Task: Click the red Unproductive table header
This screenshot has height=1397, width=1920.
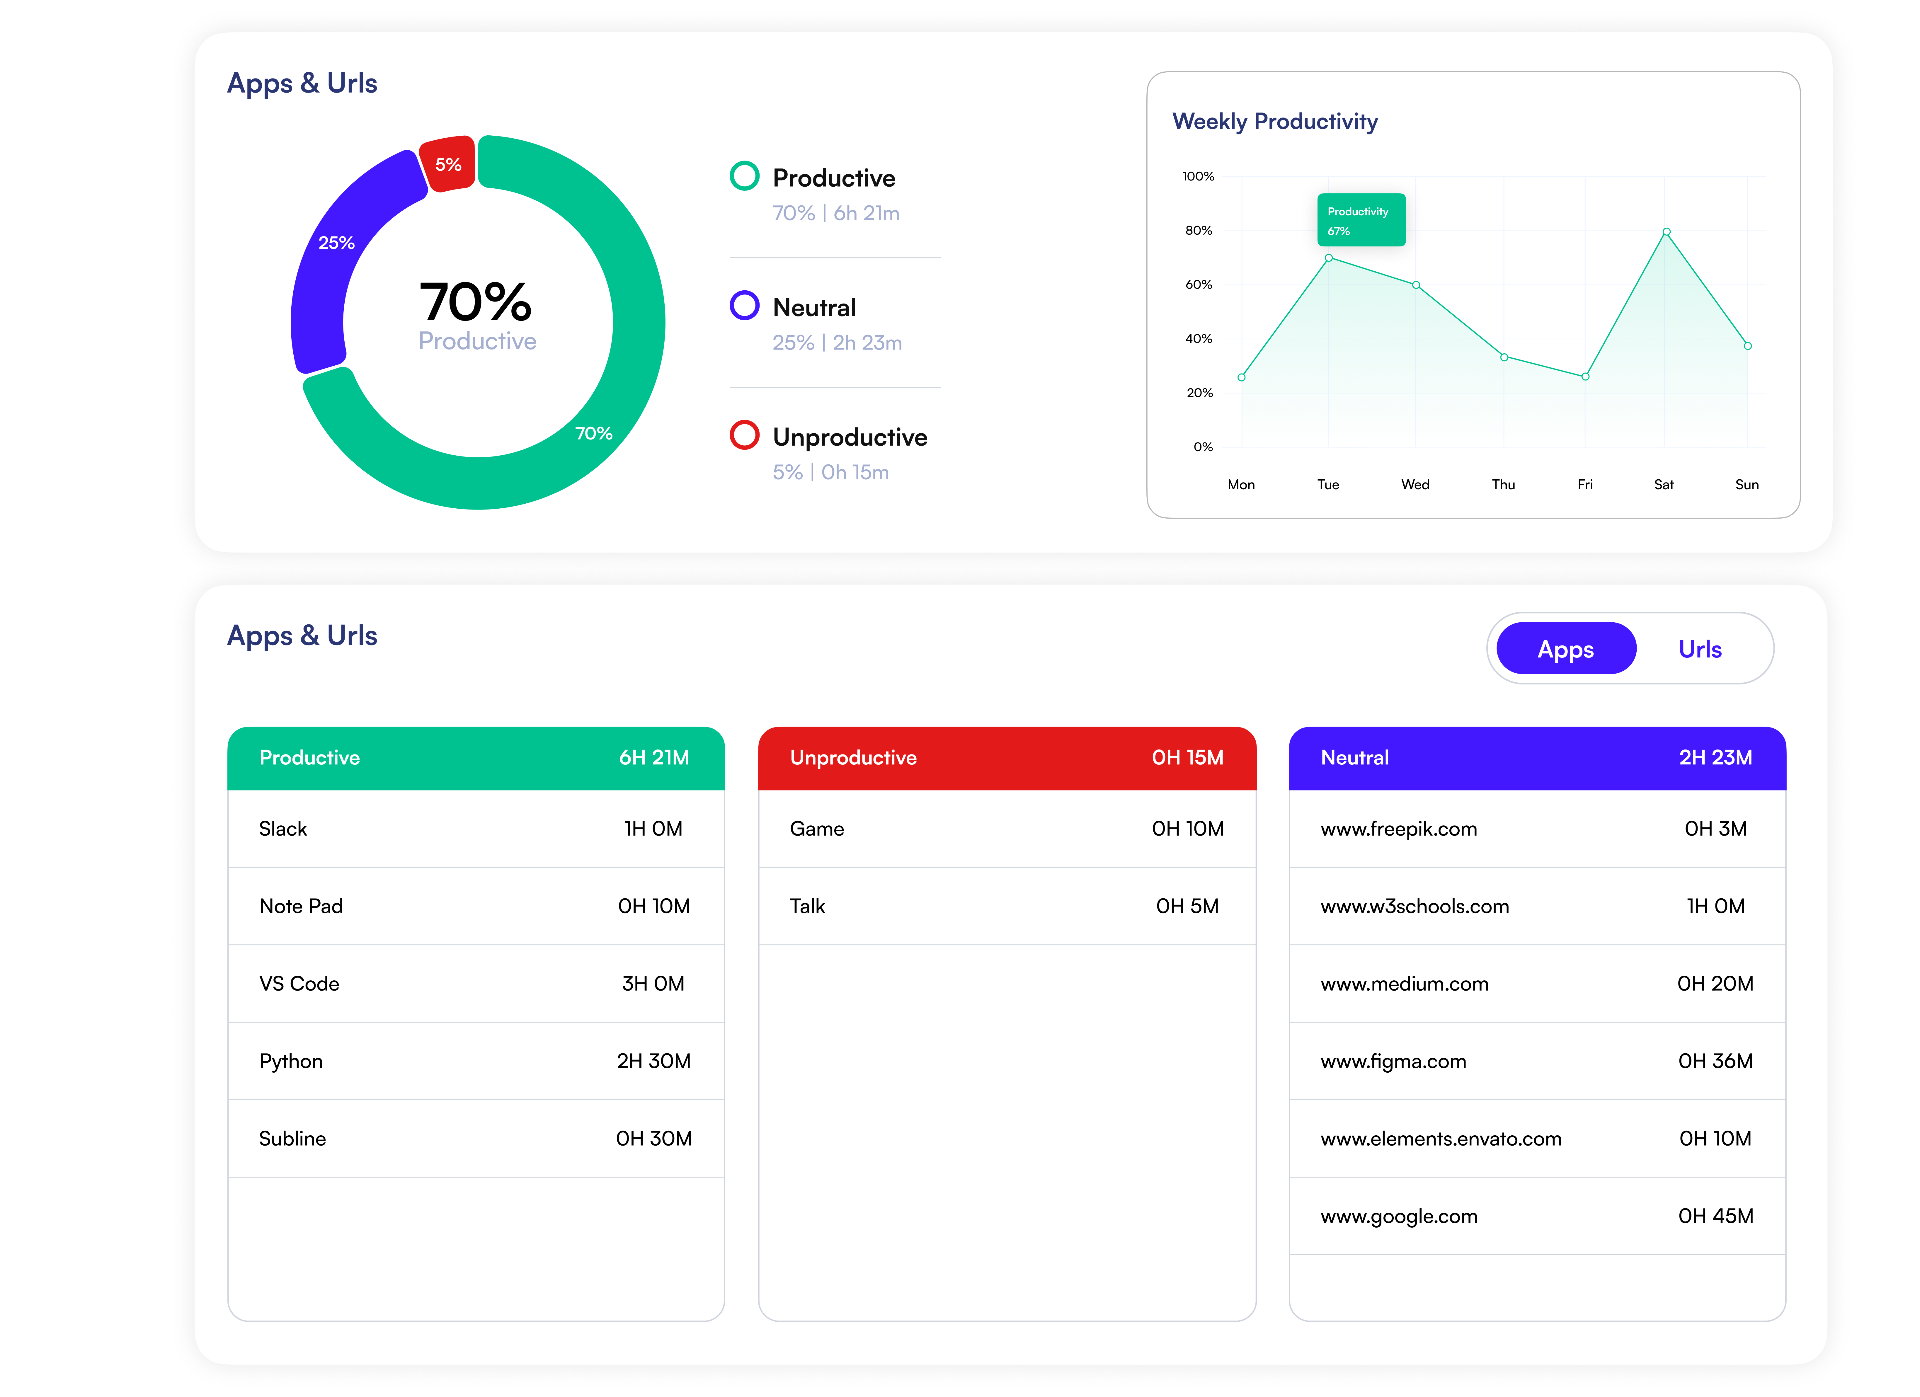Action: [x=1007, y=758]
